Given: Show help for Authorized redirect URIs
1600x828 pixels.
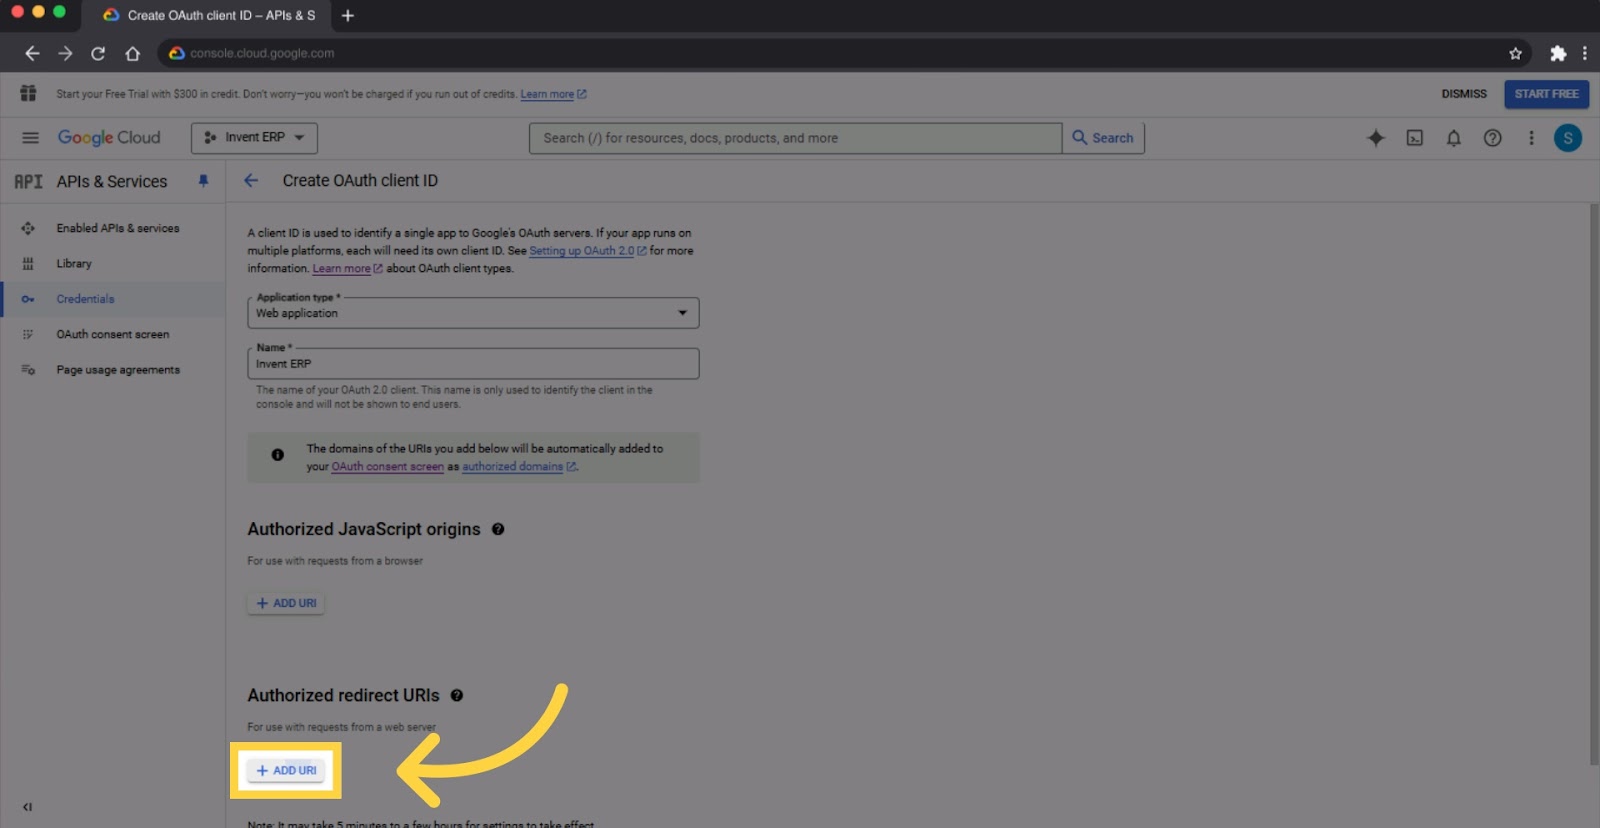Looking at the screenshot, I should 457,695.
